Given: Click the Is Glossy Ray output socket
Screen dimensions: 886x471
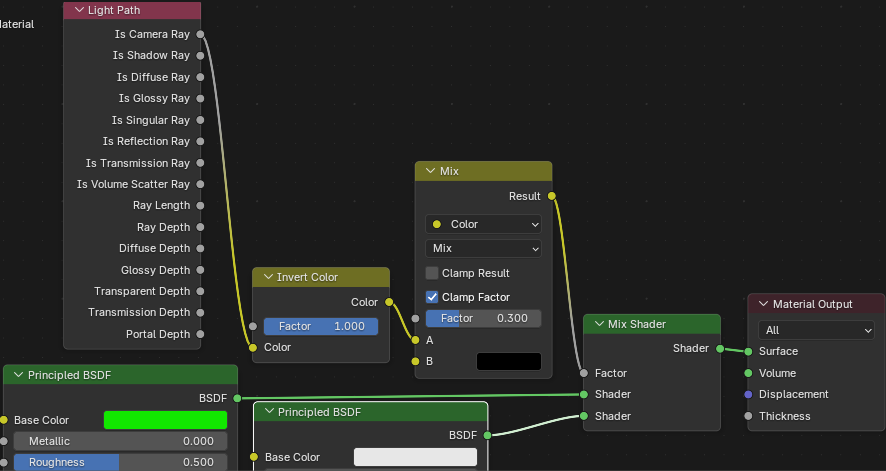Looking at the screenshot, I should (200, 98).
